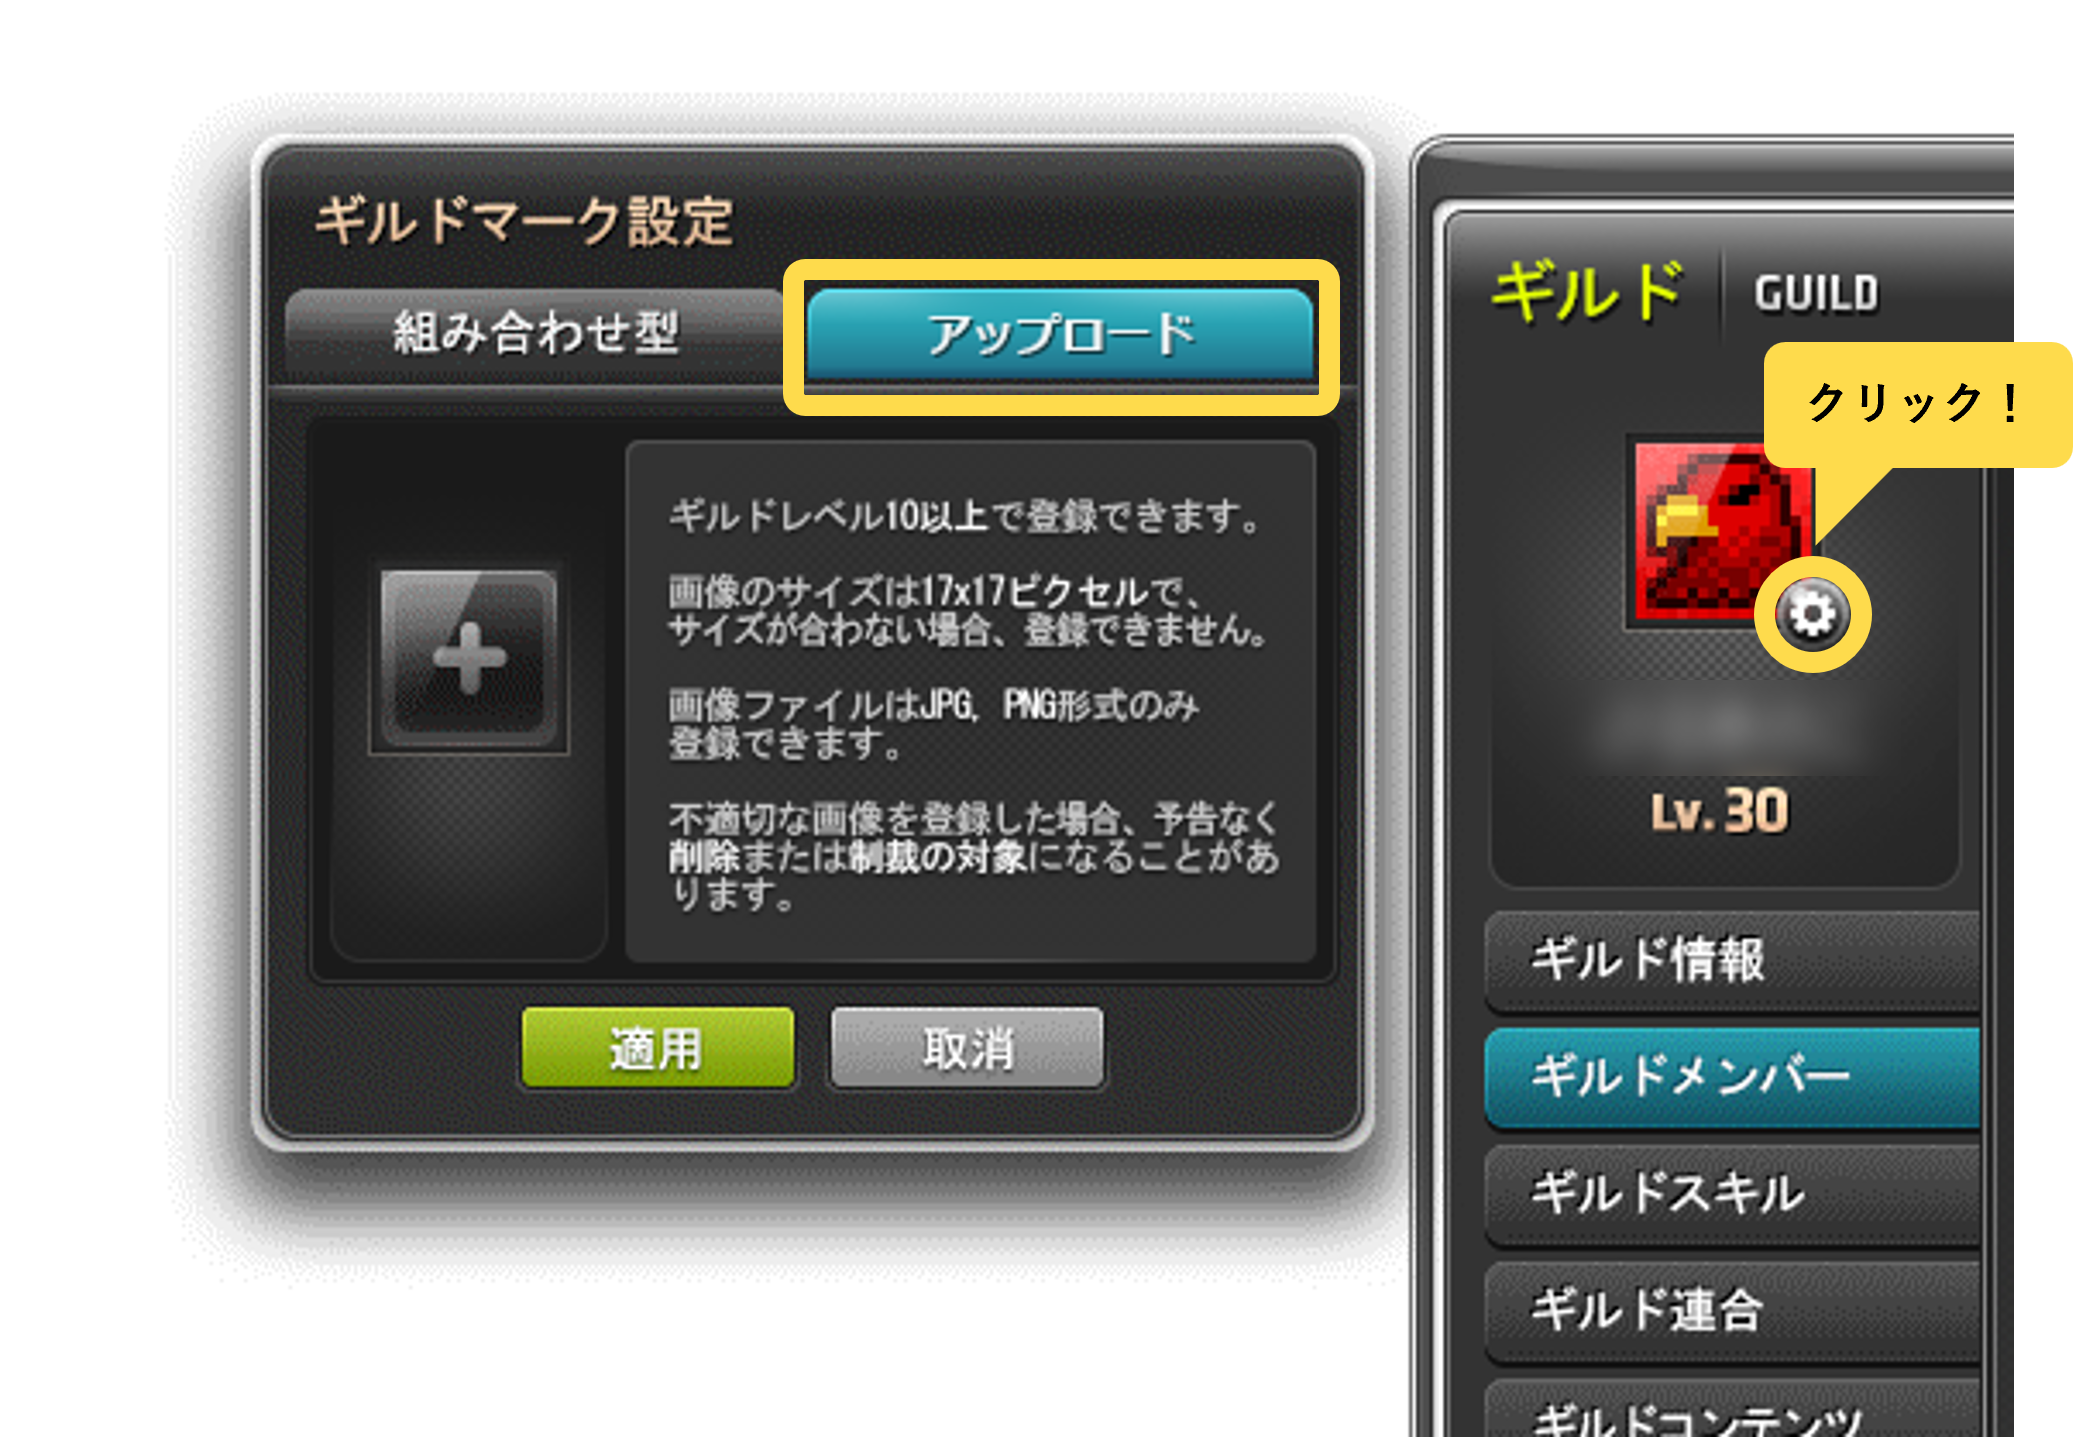Select the ギルドメンバー menu item
The image size is (2073, 1437).
click(x=1733, y=1077)
